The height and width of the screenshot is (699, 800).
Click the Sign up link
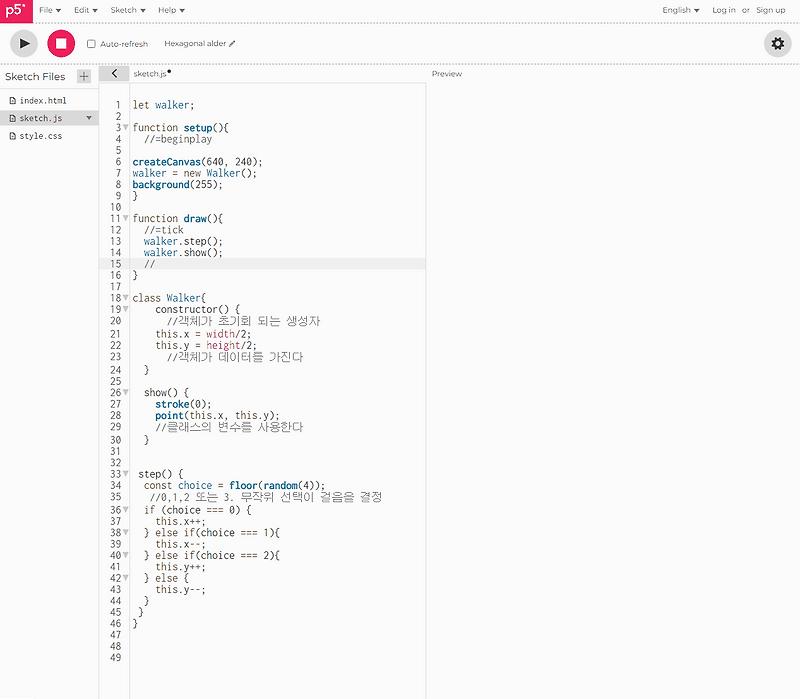(x=770, y=10)
